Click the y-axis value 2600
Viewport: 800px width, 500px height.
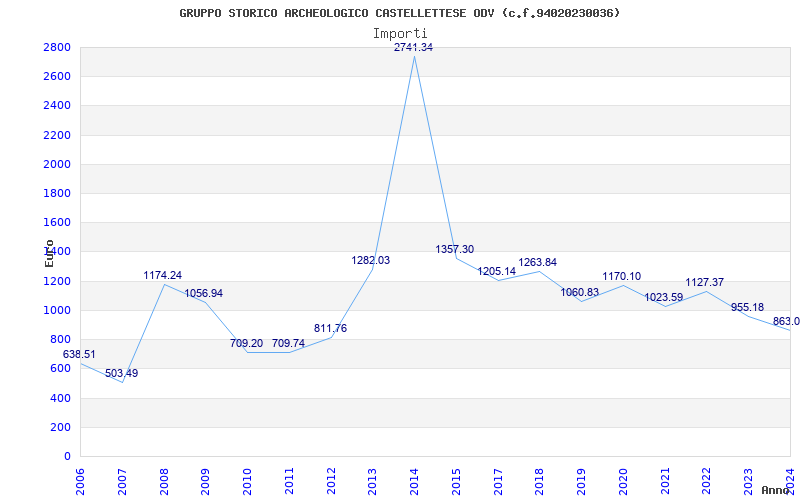(57, 77)
